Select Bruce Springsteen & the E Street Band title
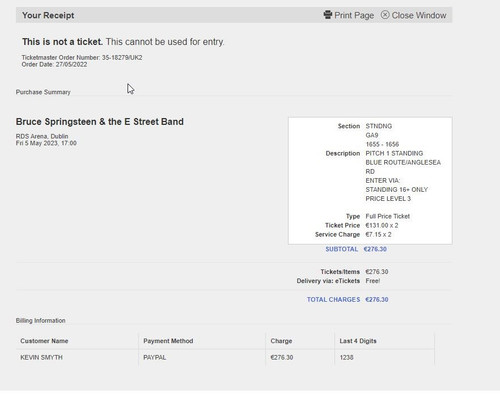 [100, 122]
